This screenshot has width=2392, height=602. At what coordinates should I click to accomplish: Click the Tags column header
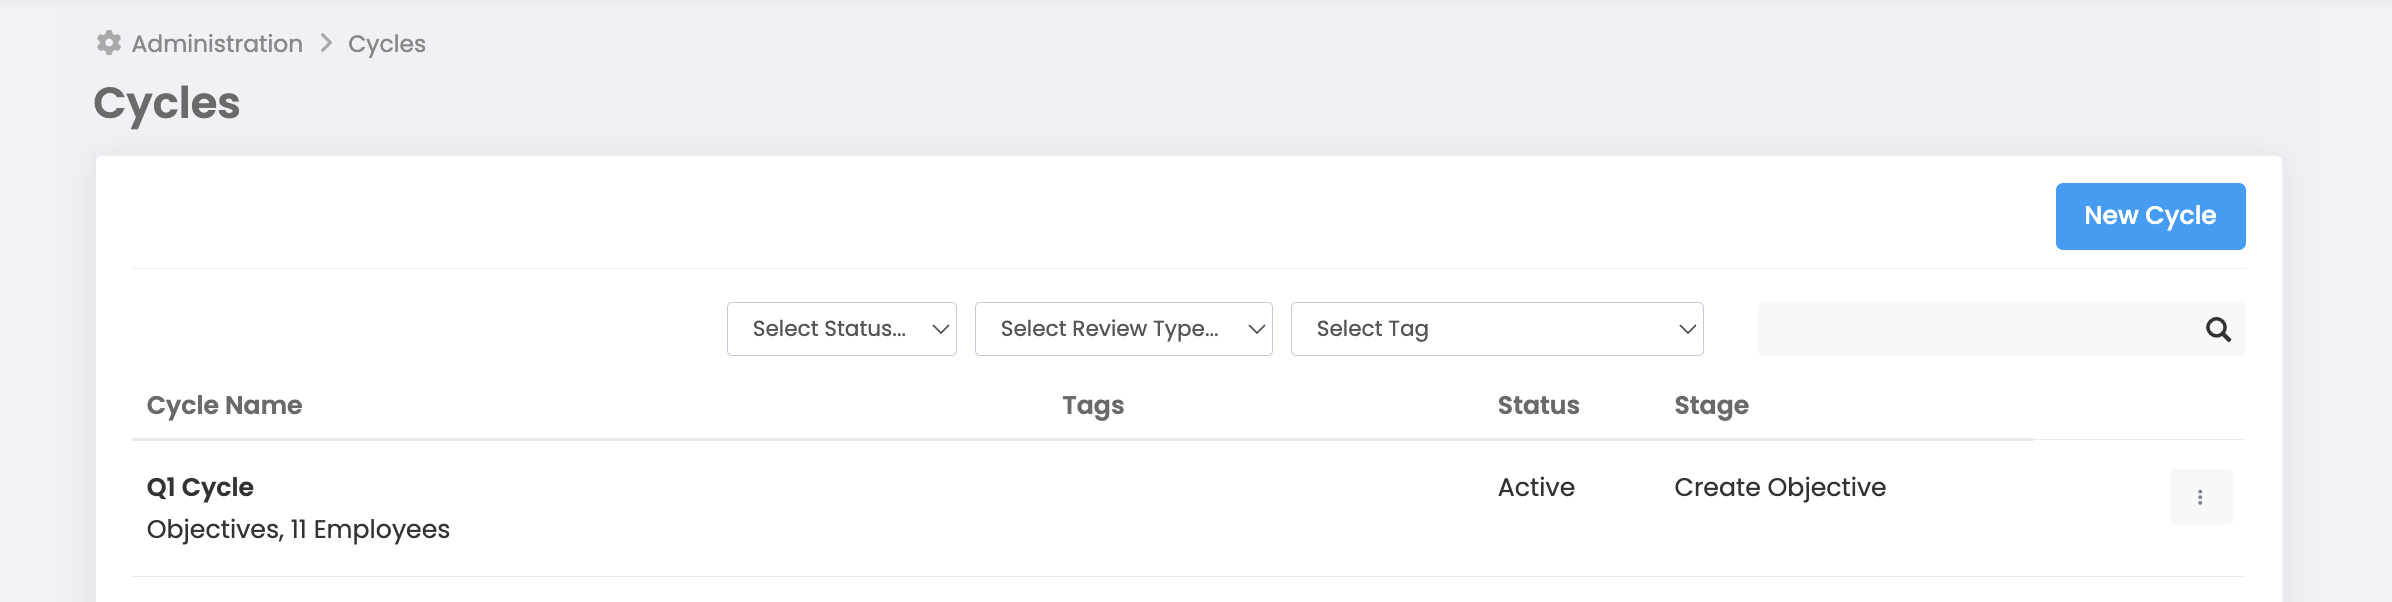click(1093, 405)
